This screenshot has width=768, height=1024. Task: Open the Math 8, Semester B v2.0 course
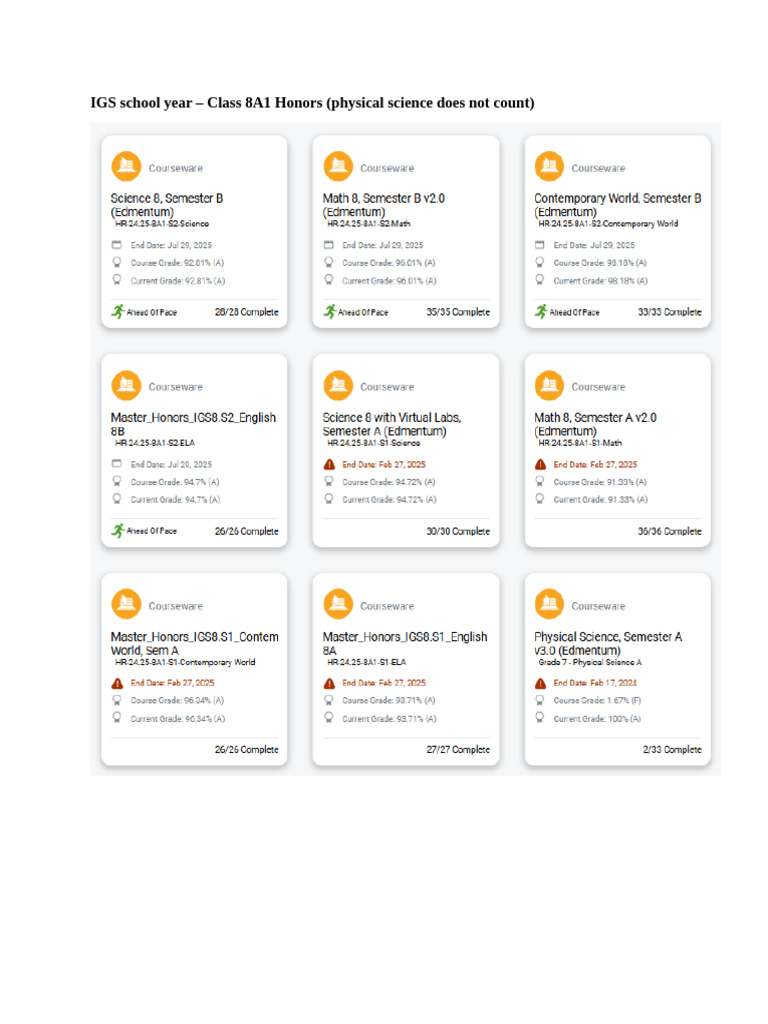tap(383, 205)
